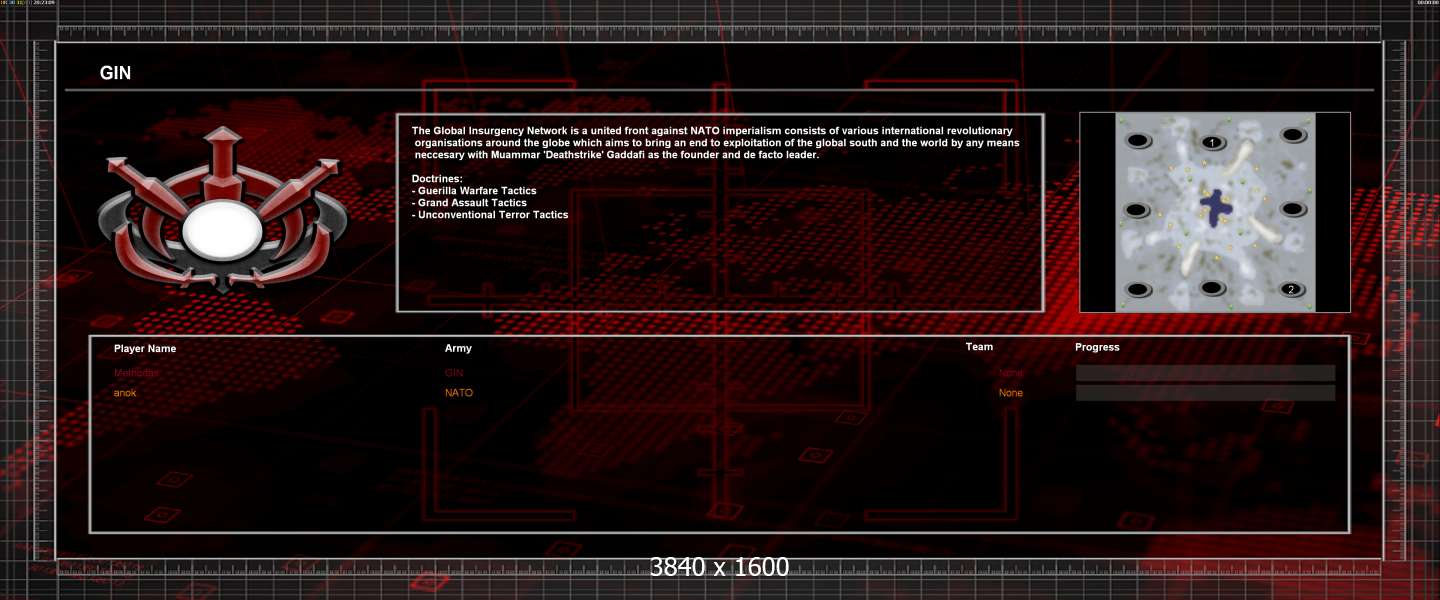The height and width of the screenshot is (600, 1440).
Task: Click the 'Grand Assault Tactics' doctrine line
Action: coord(469,203)
